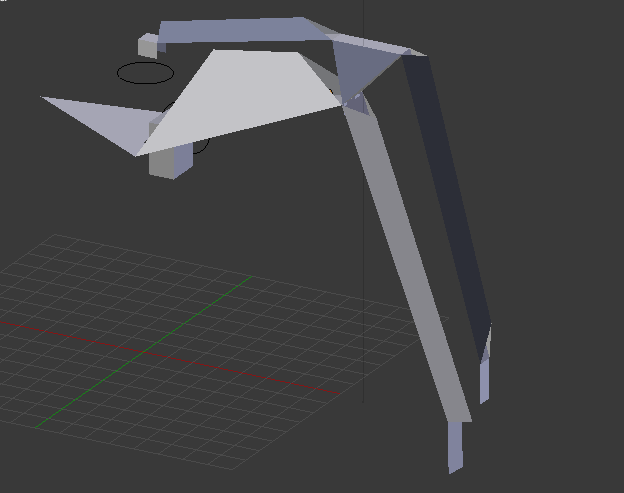Click the red X axis line on the grid
This screenshot has height=493, width=624.
point(250,373)
